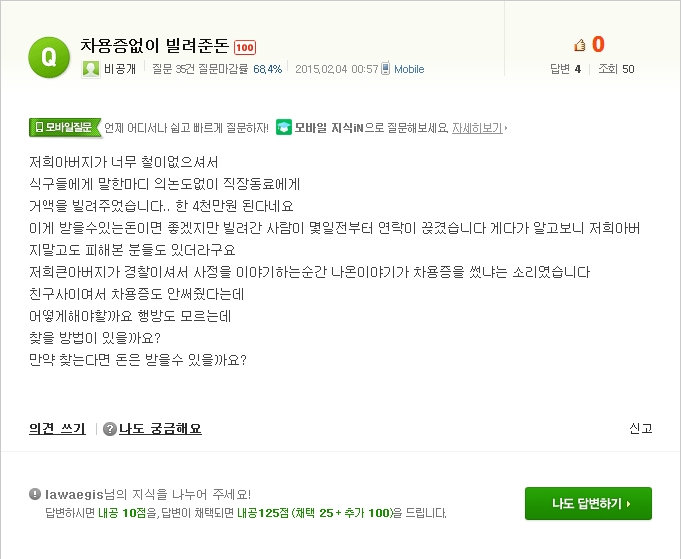Click the 비공개 author name
The height and width of the screenshot is (559, 681).
120,69
